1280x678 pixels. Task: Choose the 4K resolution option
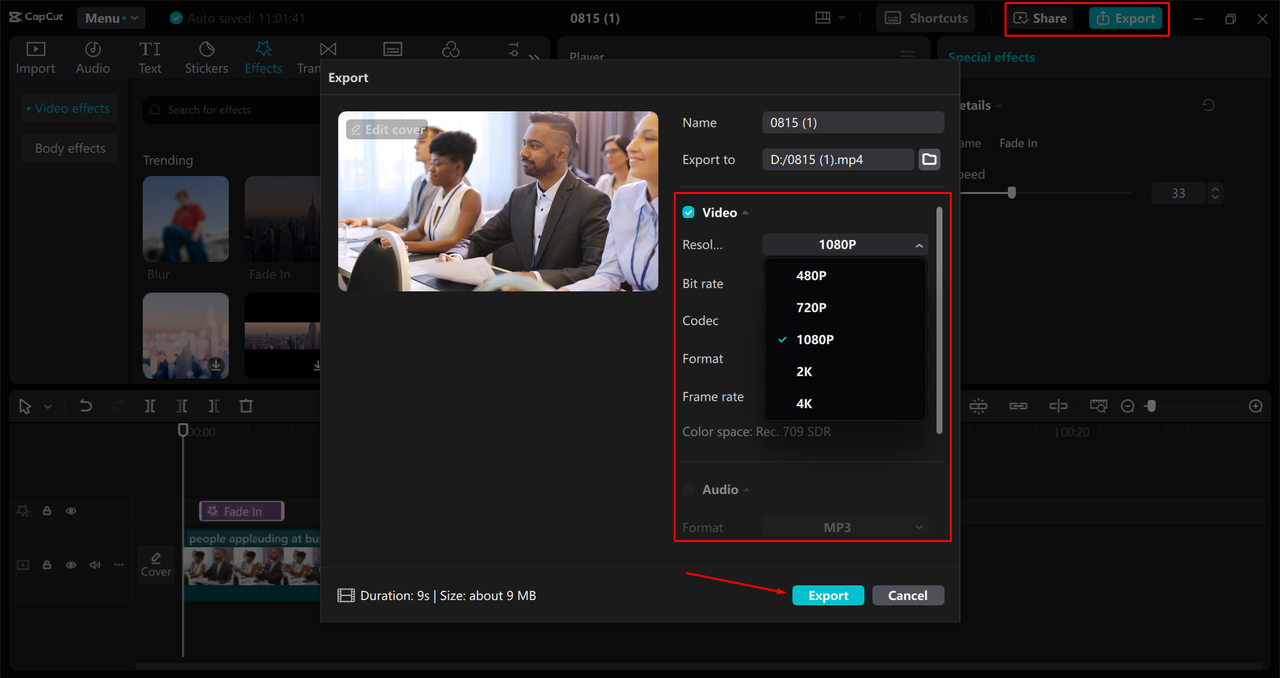pyautogui.click(x=845, y=403)
